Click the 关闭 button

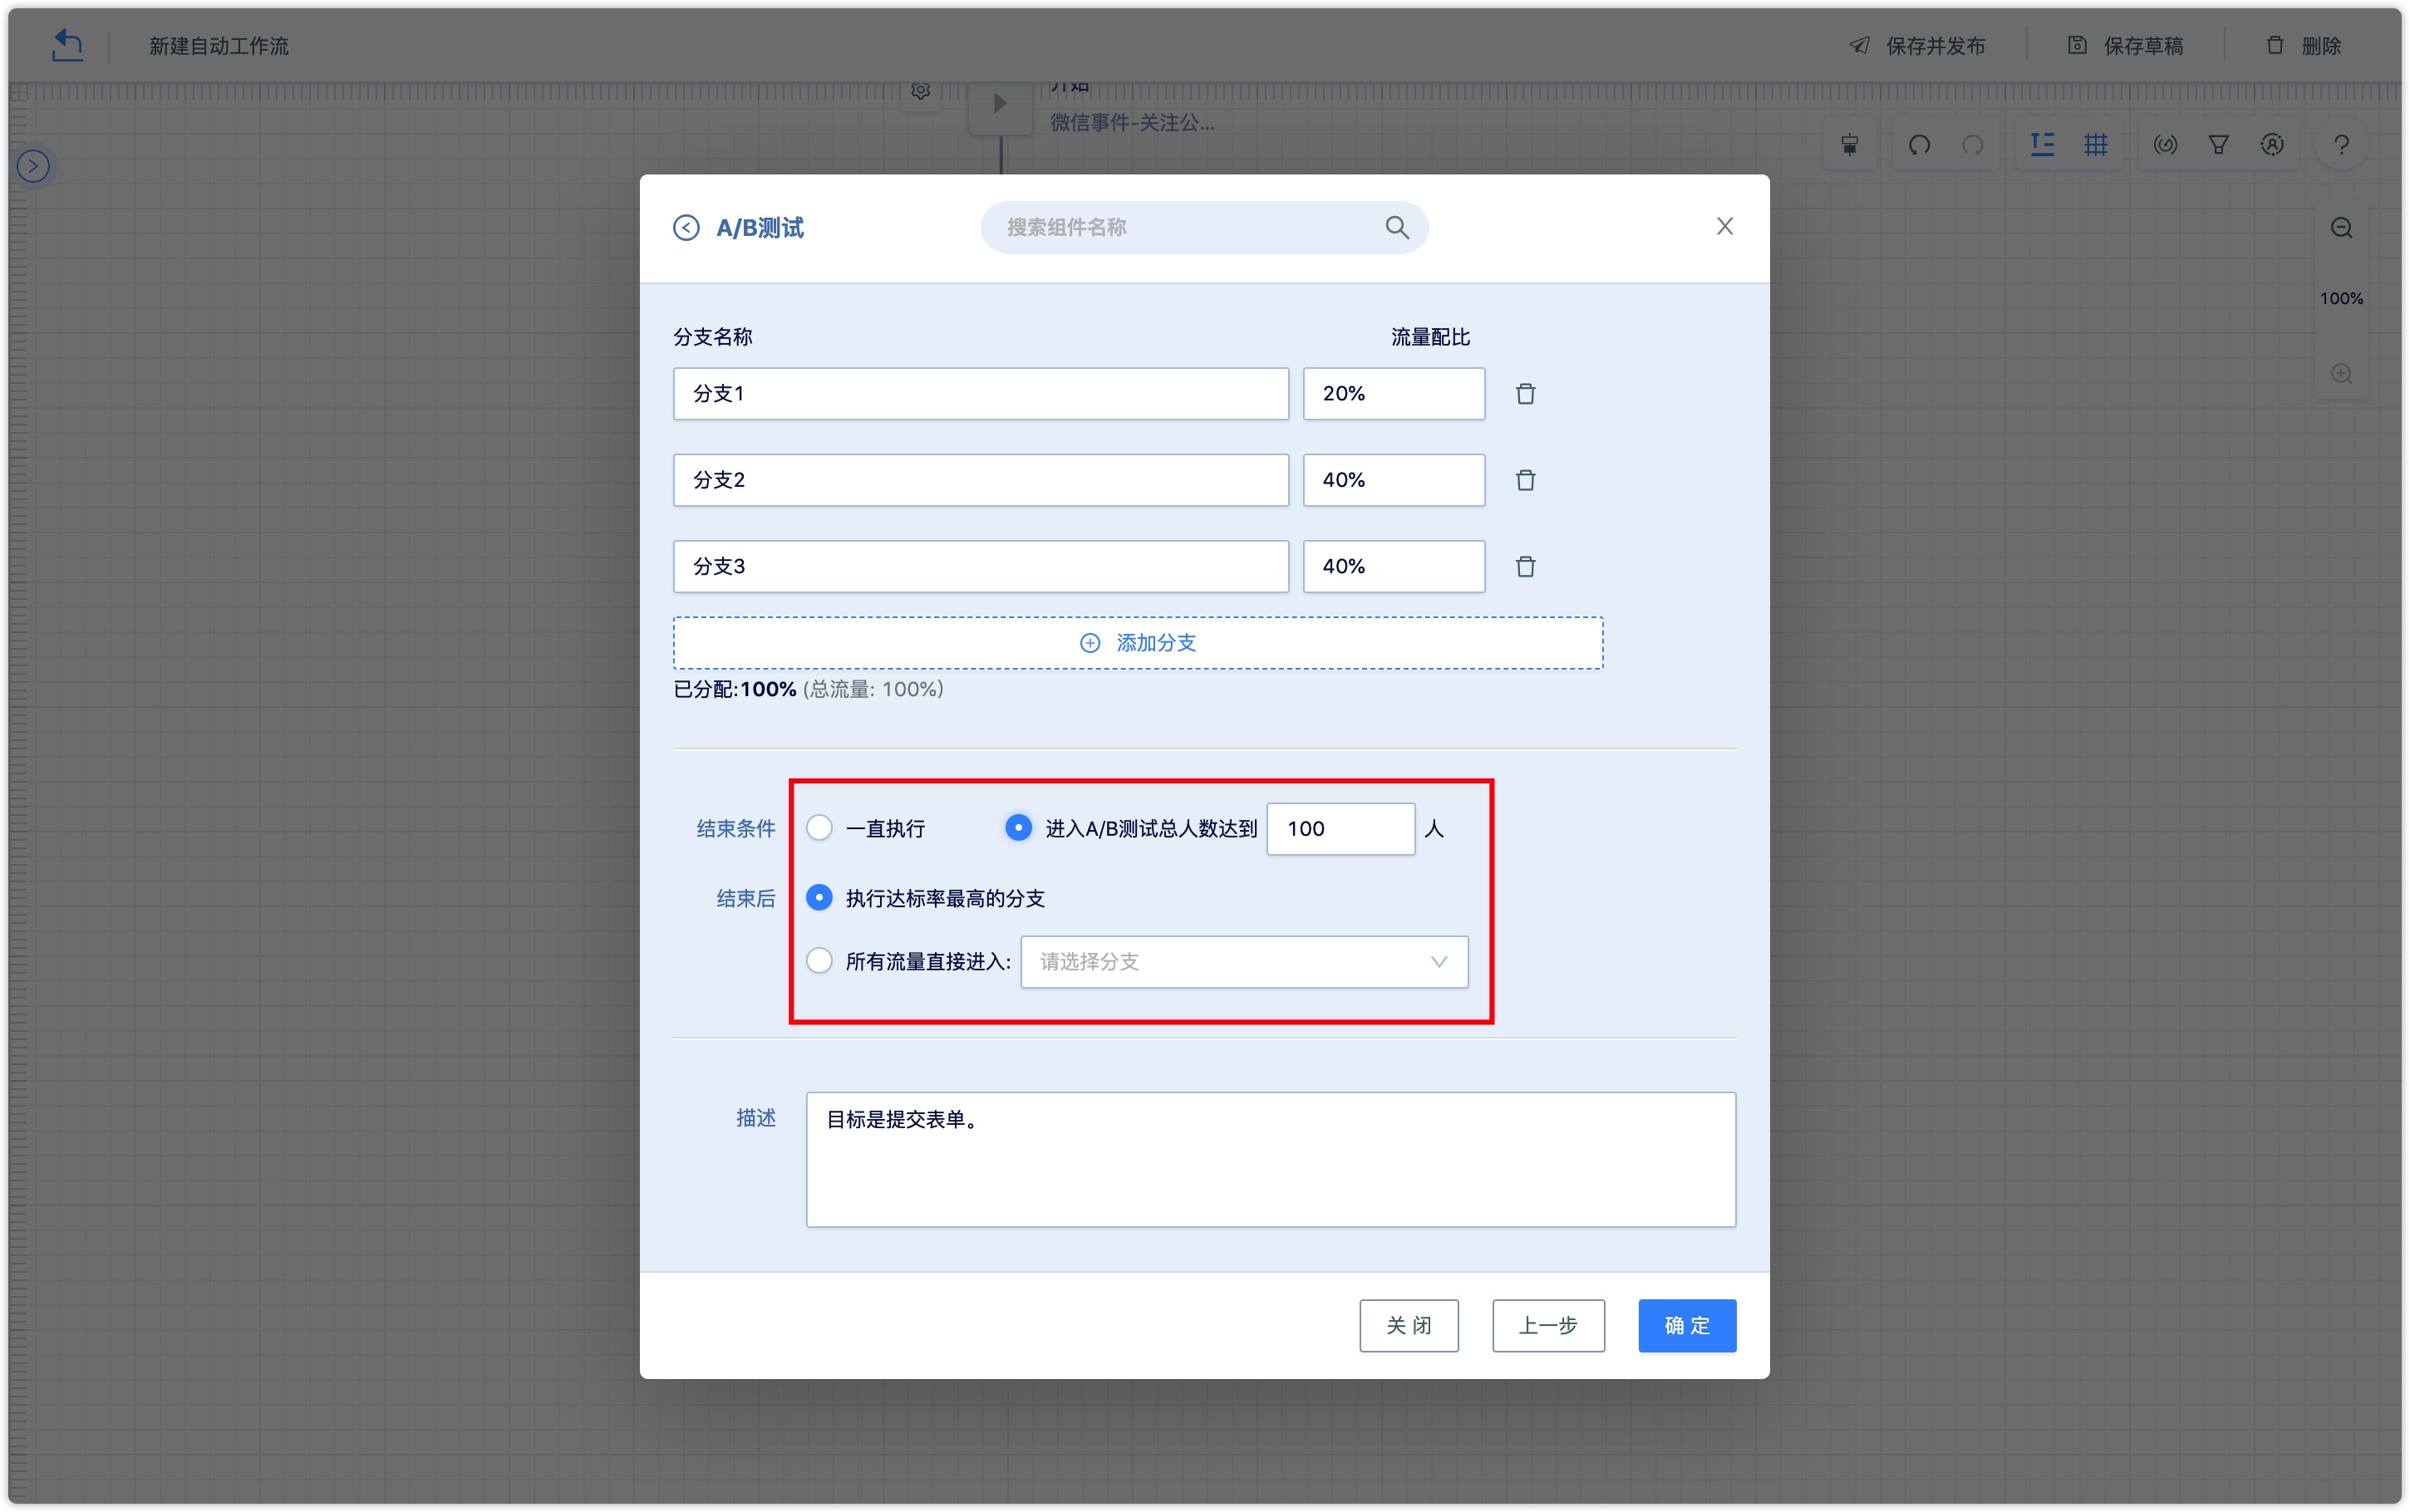[x=1408, y=1326]
